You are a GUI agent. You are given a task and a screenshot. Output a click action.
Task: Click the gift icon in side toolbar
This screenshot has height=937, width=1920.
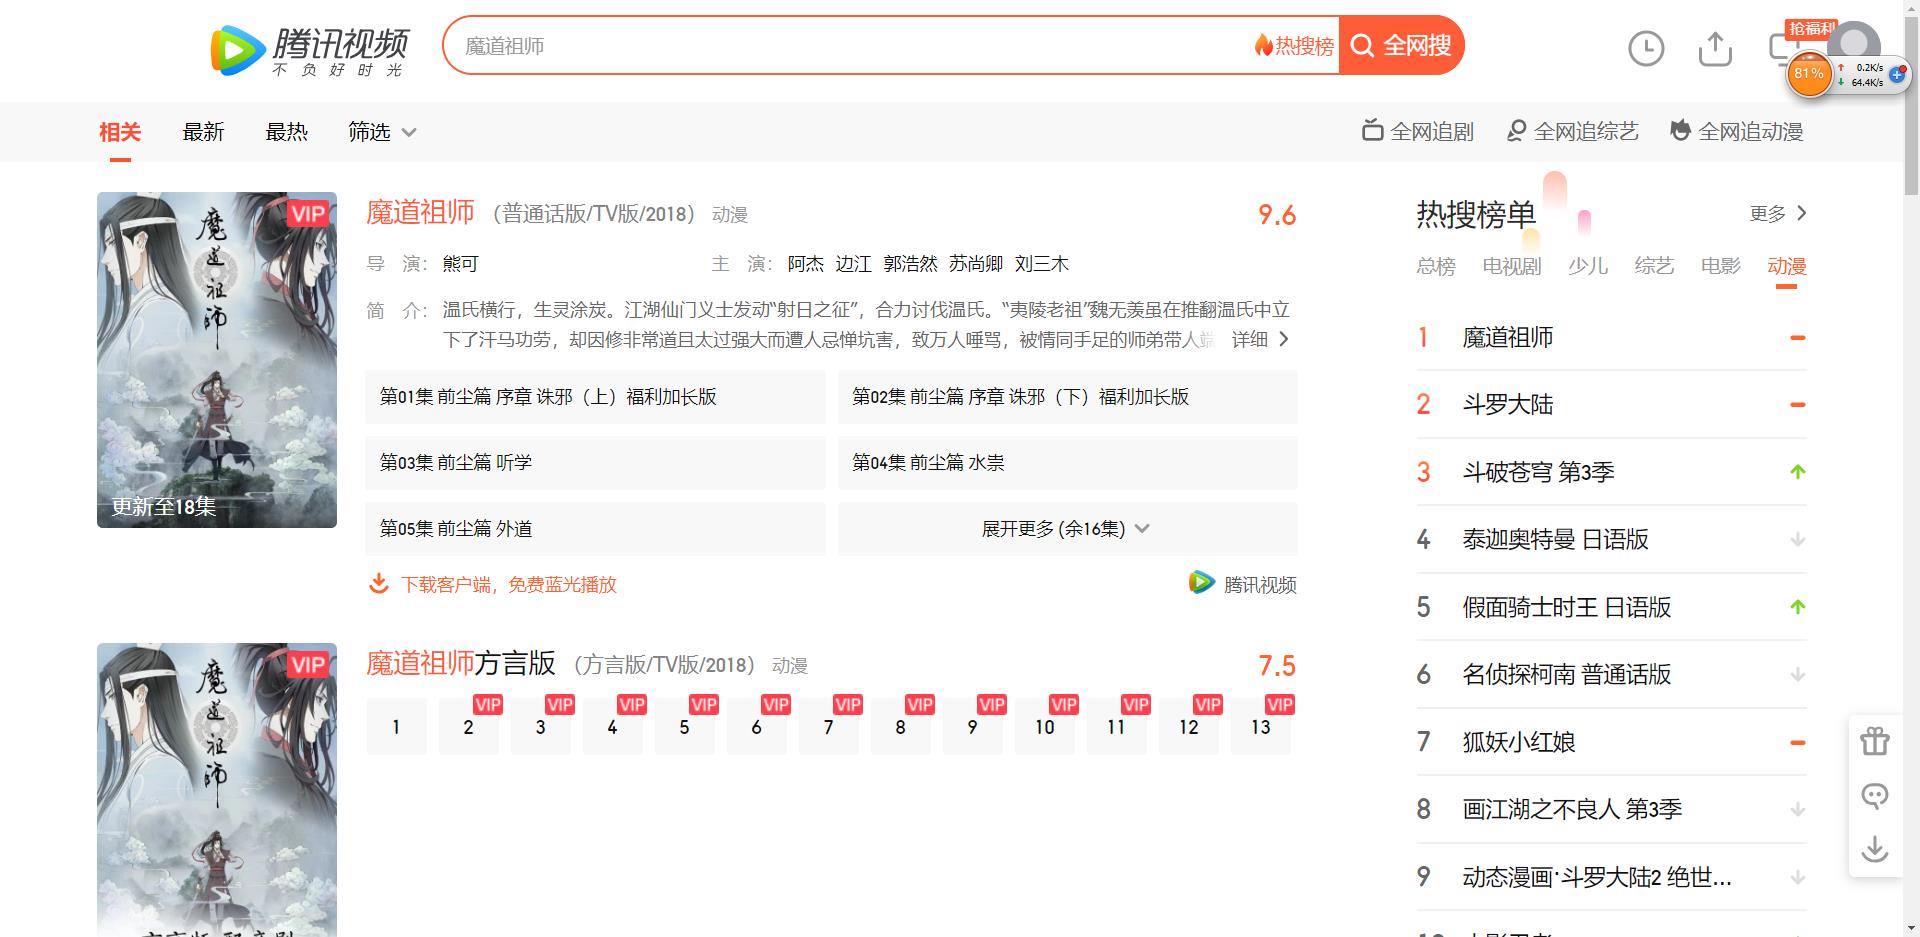[1874, 742]
